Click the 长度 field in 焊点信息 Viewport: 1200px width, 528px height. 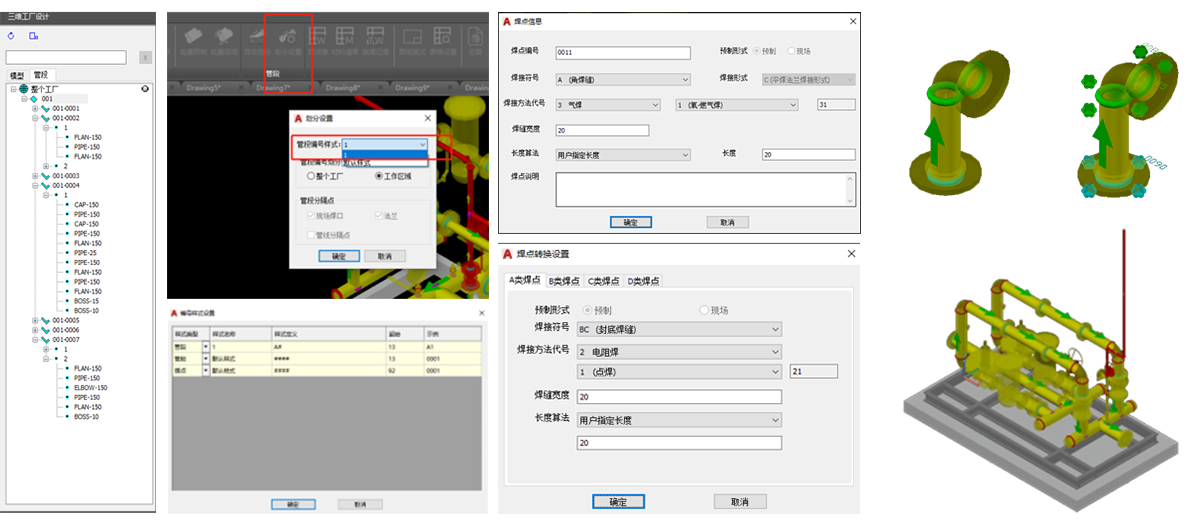(808, 154)
